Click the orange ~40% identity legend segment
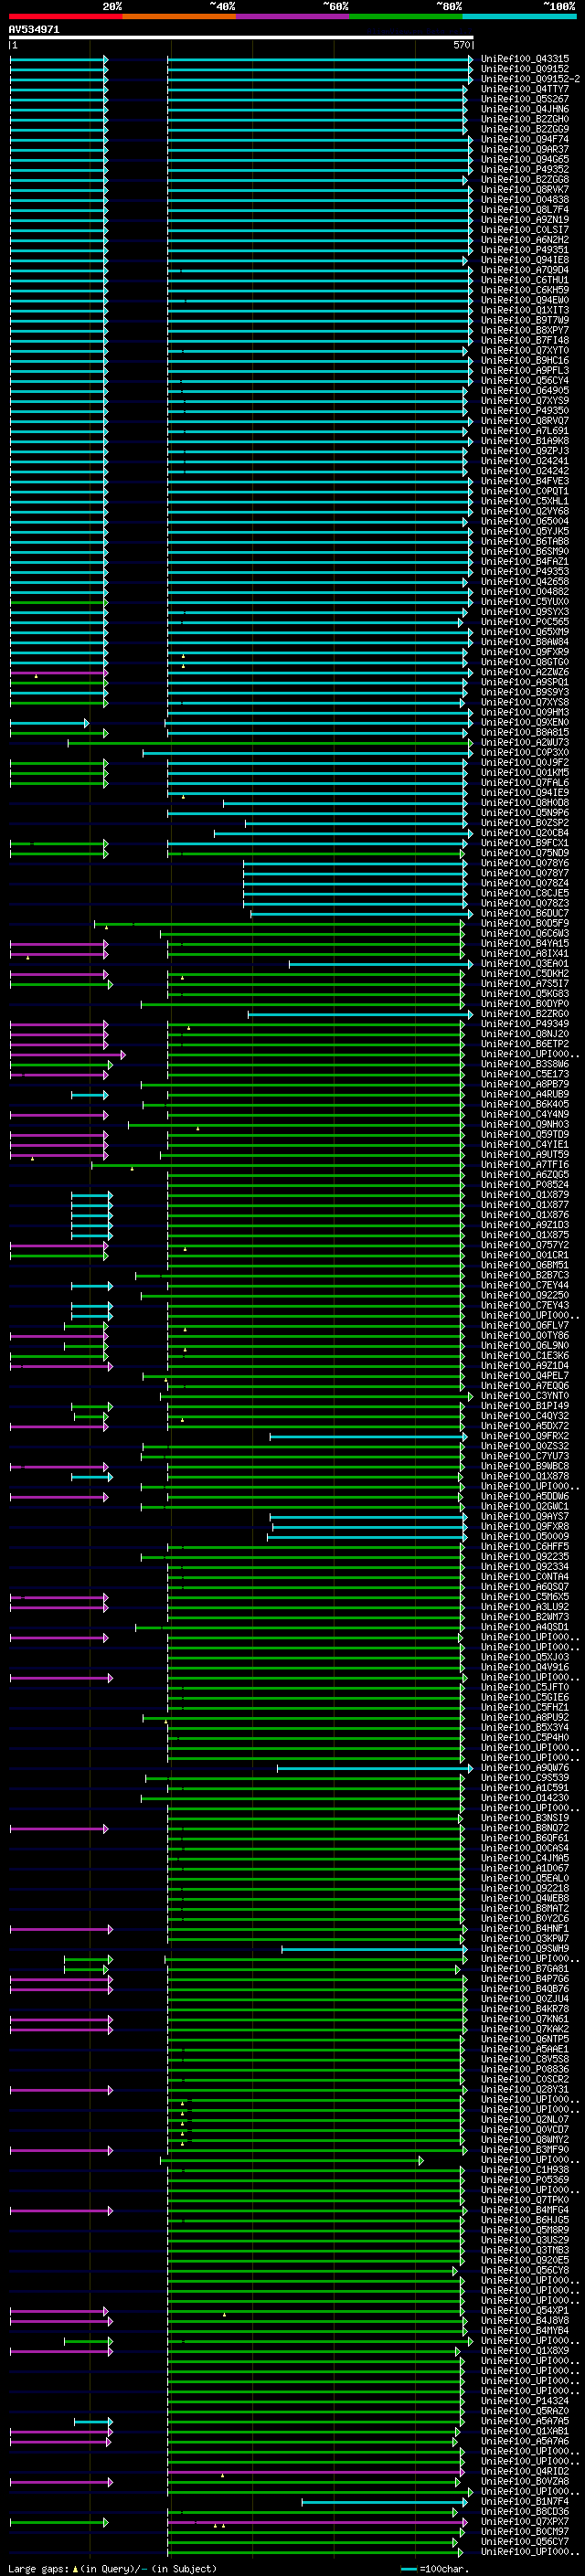Image resolution: width=585 pixels, height=2576 pixels. coord(179,16)
